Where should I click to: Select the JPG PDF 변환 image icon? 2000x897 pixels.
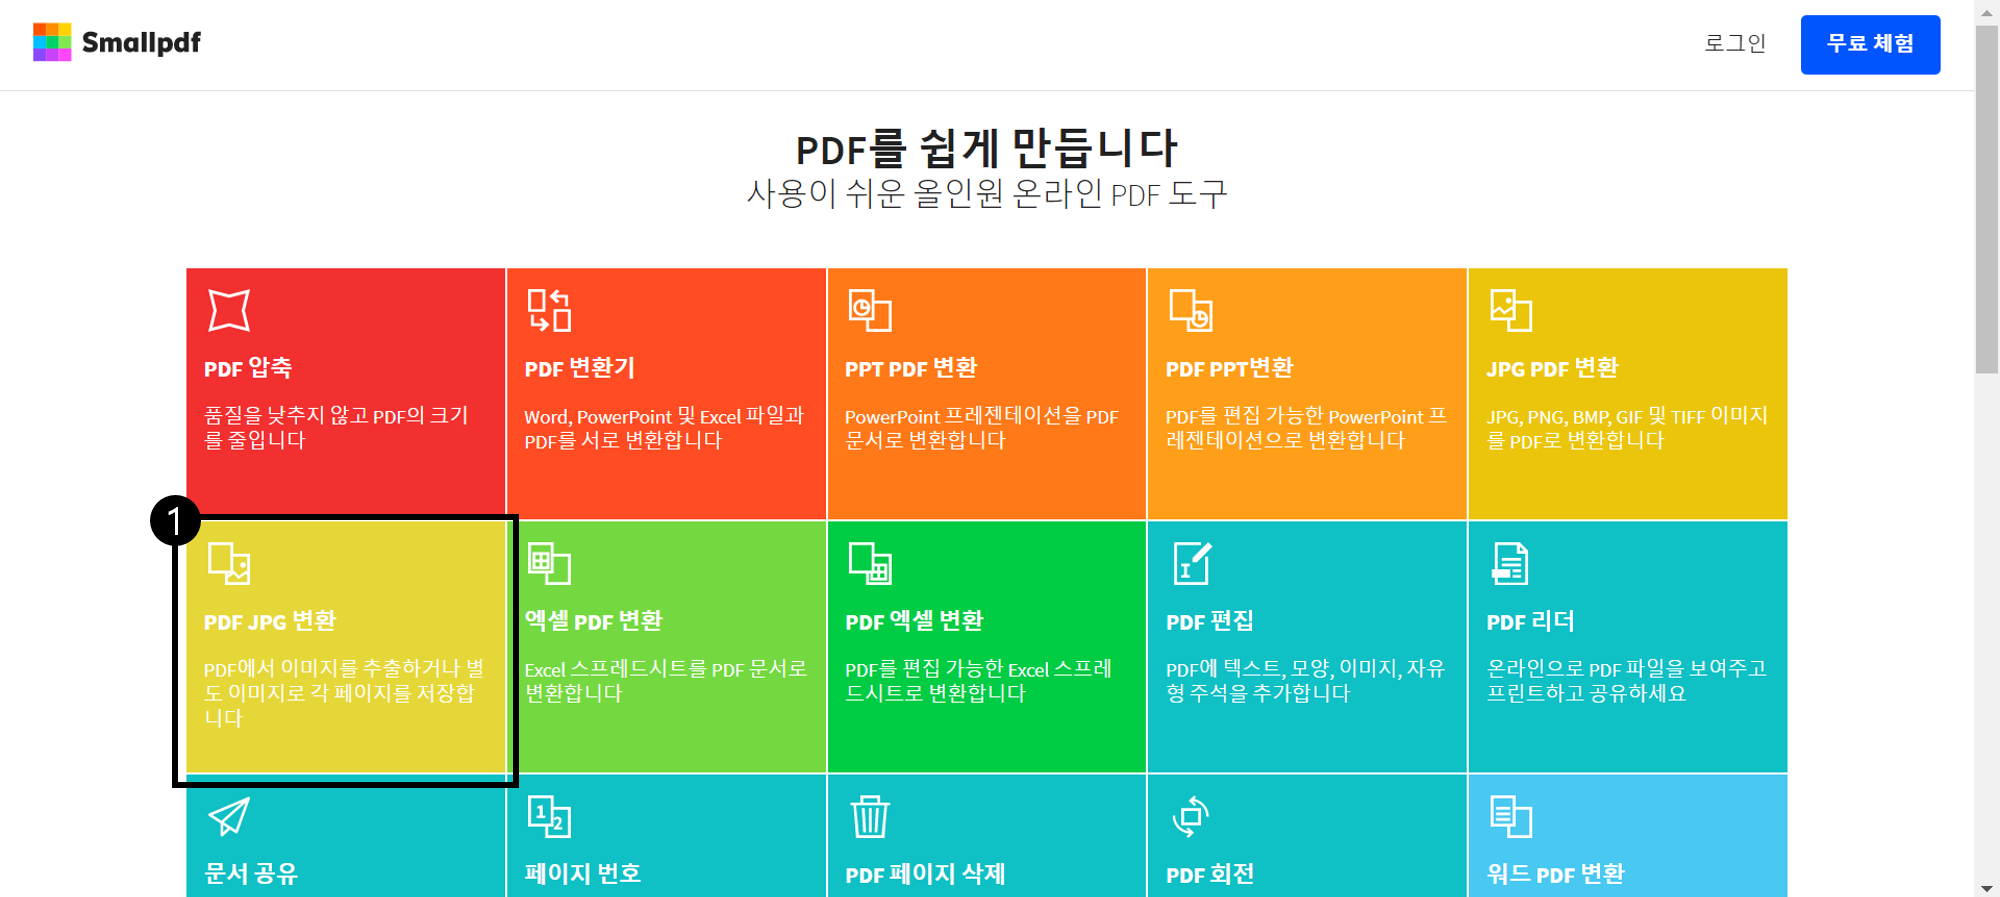[1511, 310]
